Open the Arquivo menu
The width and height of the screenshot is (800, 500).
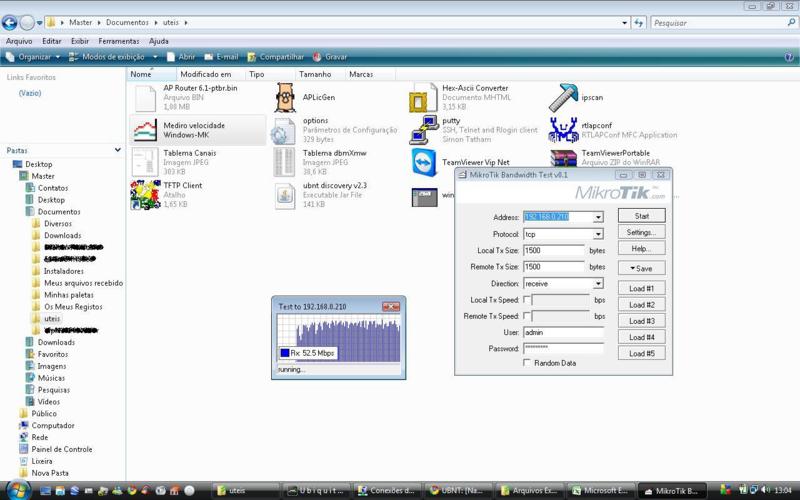tap(19, 41)
